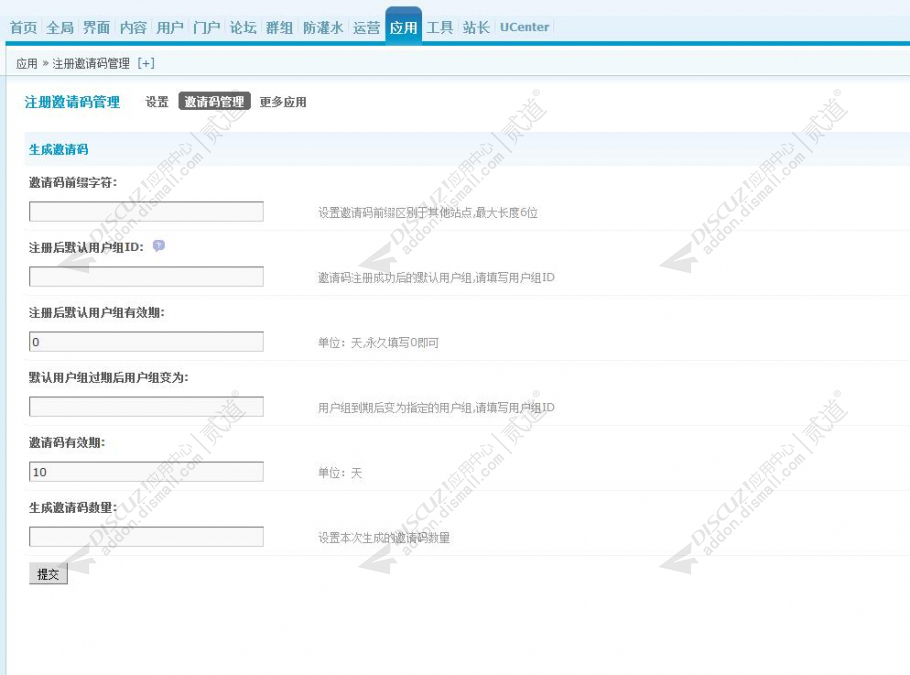
Task: Open the 界面 menu
Action: coord(94,28)
